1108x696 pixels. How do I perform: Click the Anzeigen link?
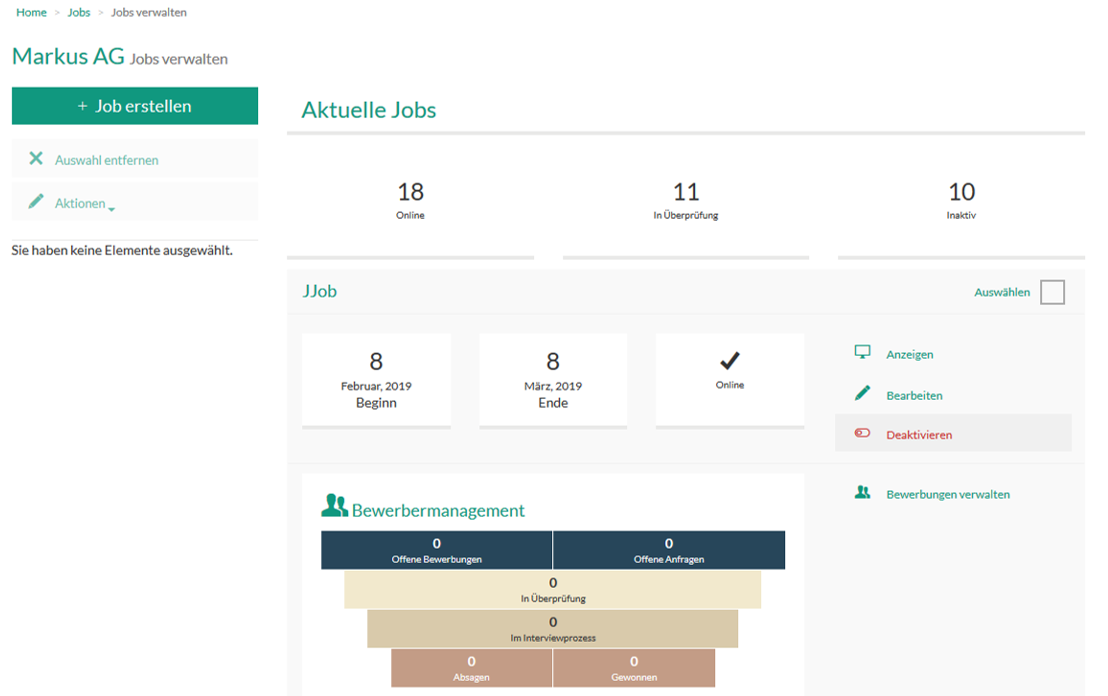tap(909, 354)
